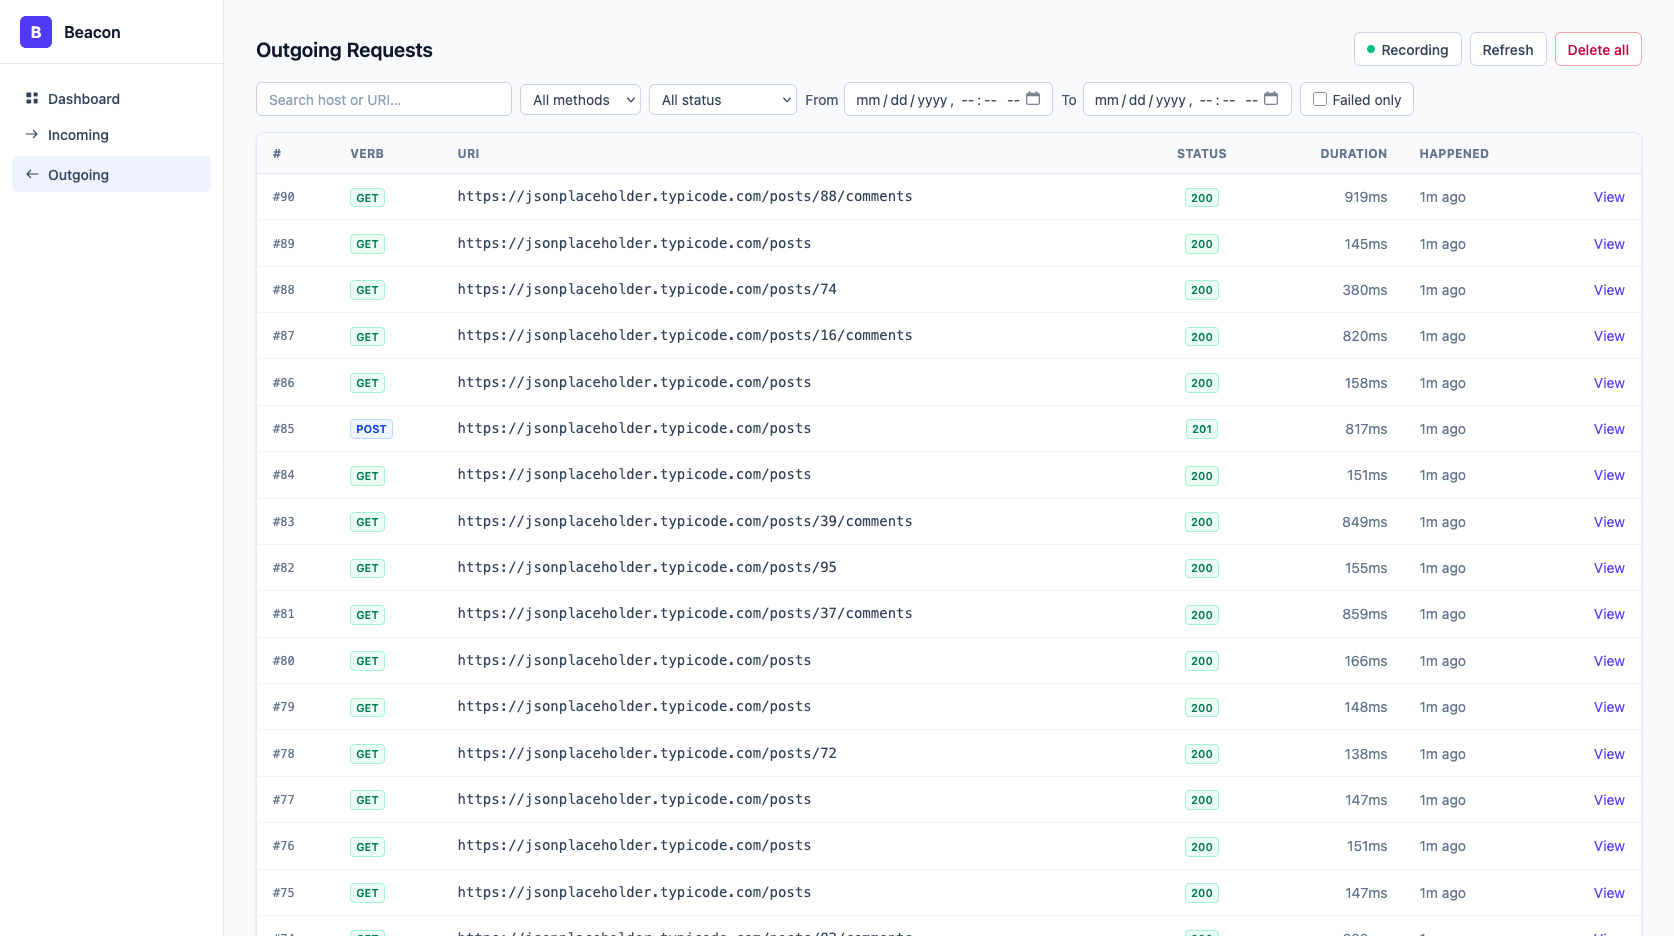Toggle the Recording button
Image resolution: width=1674 pixels, height=936 pixels.
click(x=1407, y=49)
